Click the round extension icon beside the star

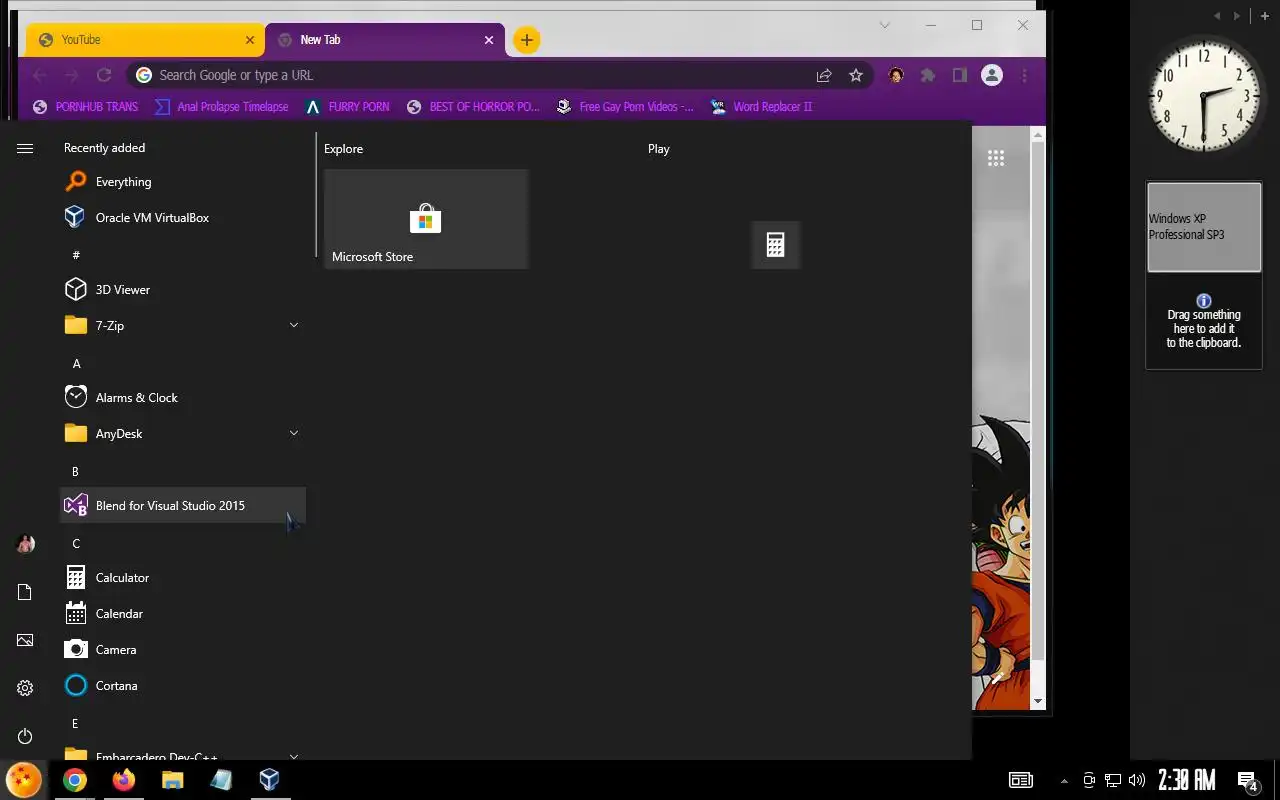(896, 75)
